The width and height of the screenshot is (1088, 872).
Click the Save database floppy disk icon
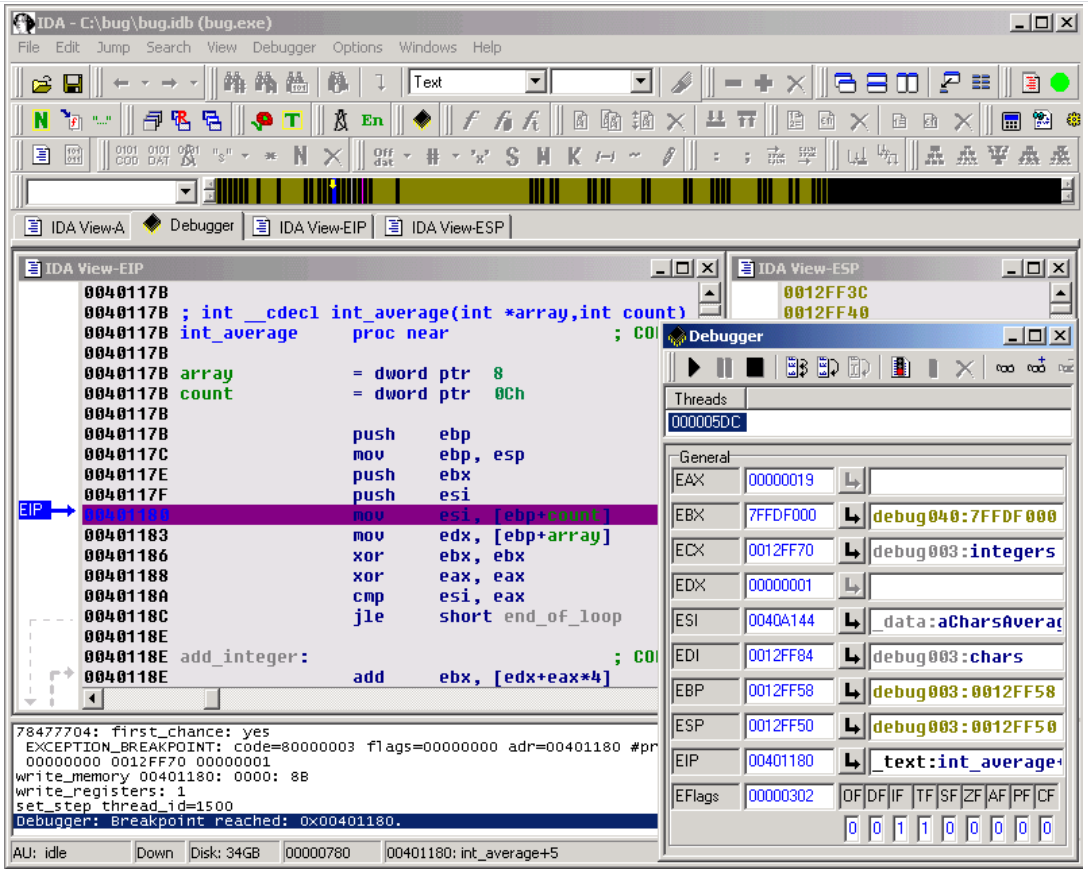click(73, 83)
